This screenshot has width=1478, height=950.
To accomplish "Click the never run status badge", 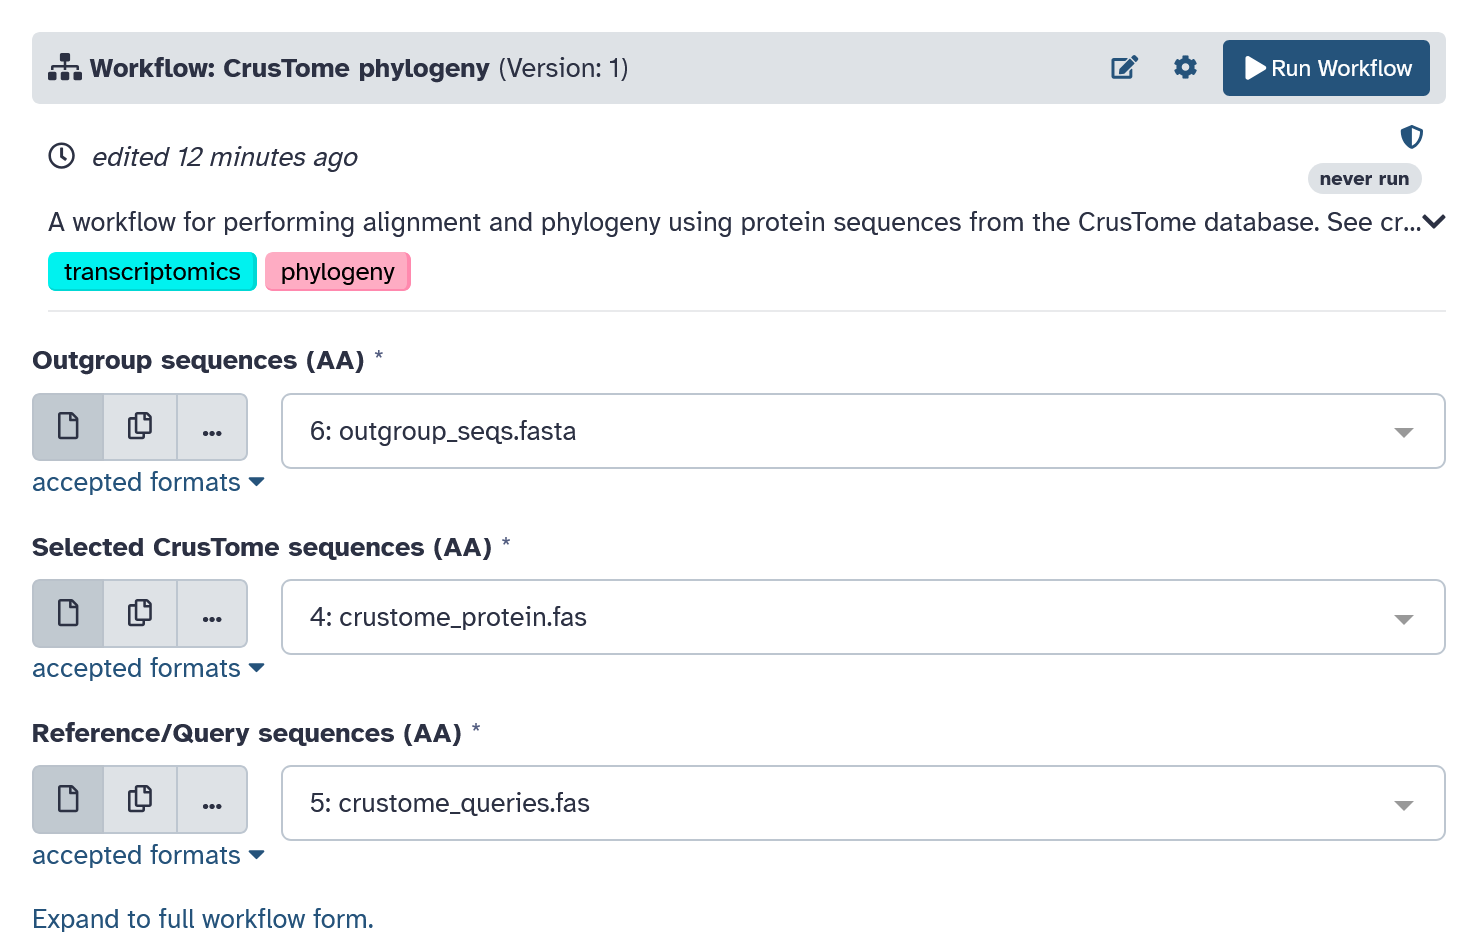I will pos(1364,178).
